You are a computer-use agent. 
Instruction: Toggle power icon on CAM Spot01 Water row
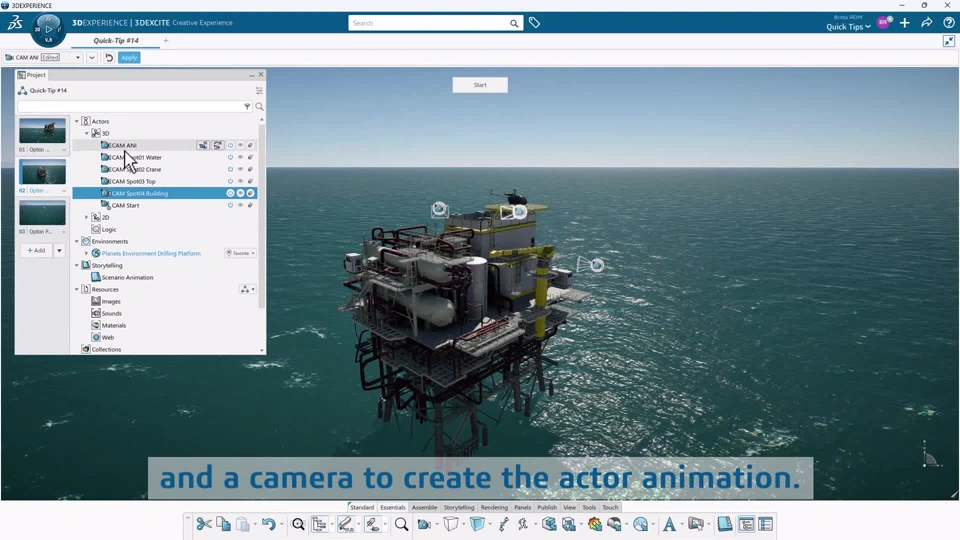pos(230,157)
